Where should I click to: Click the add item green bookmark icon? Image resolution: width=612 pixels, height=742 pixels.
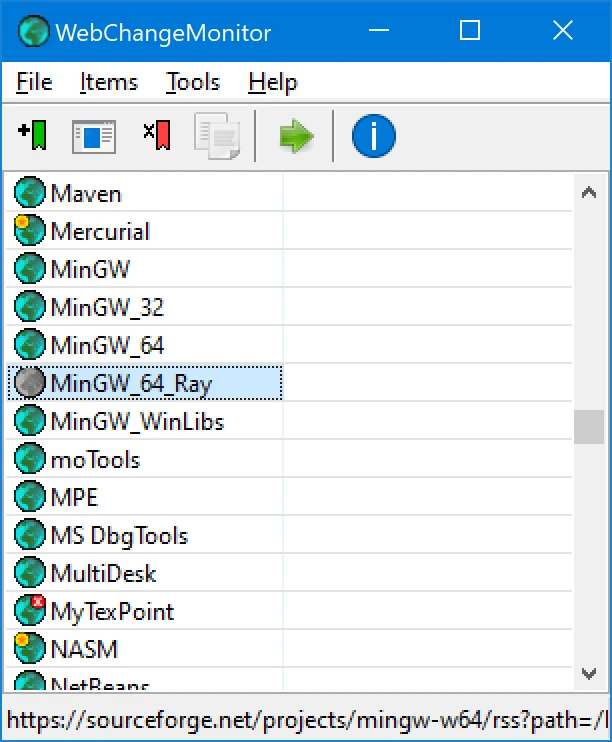(32, 136)
